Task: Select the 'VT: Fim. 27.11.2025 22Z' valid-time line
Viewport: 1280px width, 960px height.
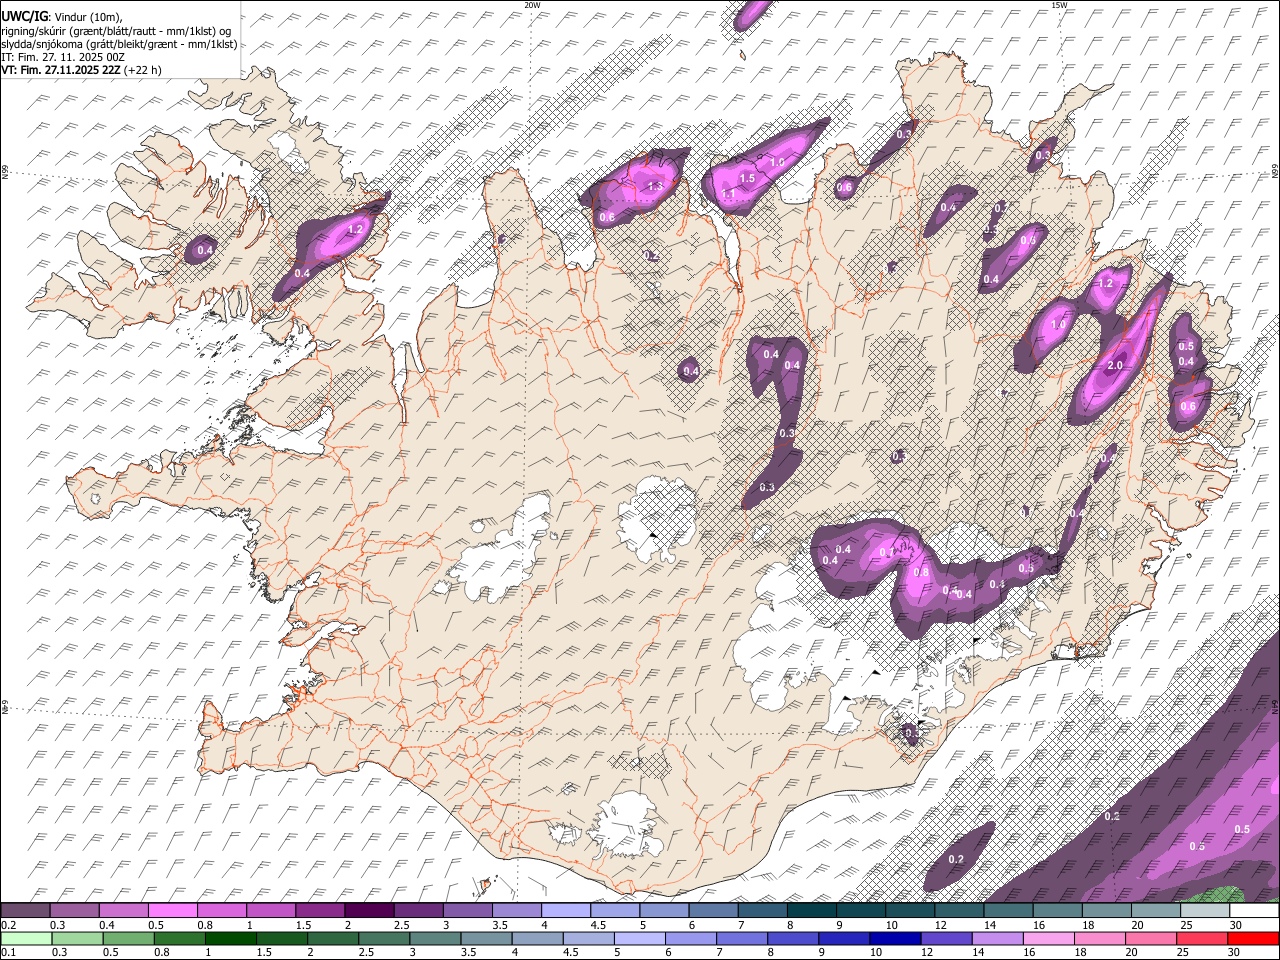Action: tap(62, 70)
